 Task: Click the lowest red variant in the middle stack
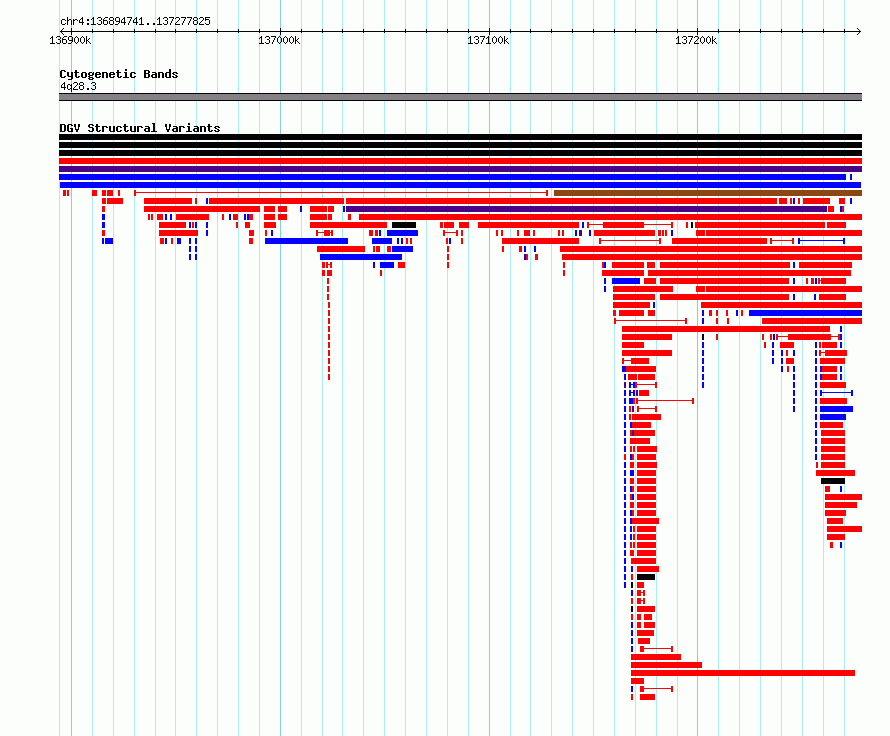coord(647,697)
